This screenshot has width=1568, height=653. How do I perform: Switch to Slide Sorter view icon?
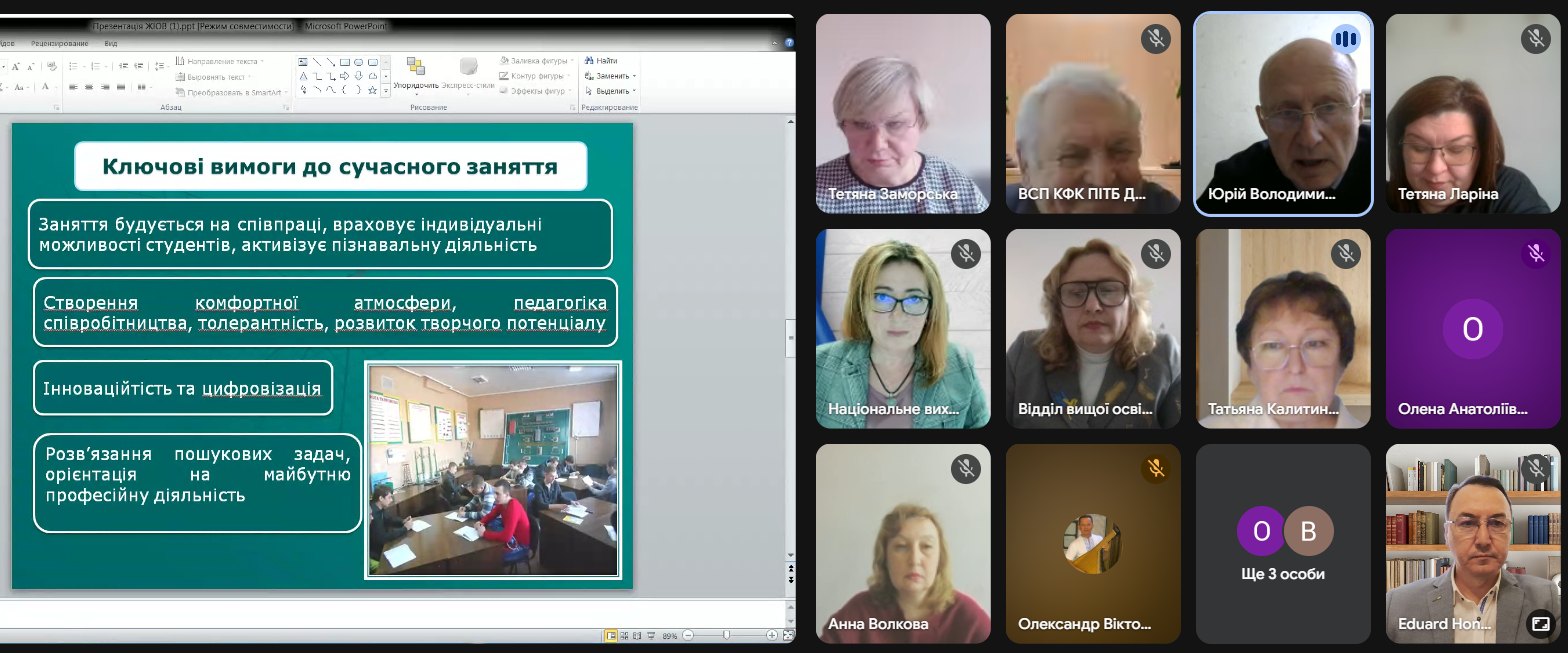coord(625,635)
